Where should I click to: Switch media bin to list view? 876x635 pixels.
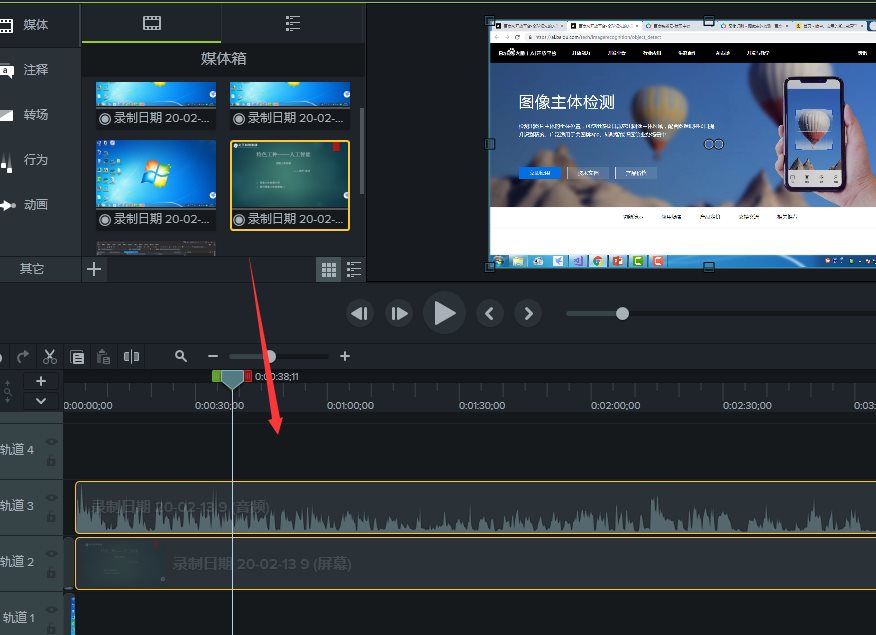(353, 269)
